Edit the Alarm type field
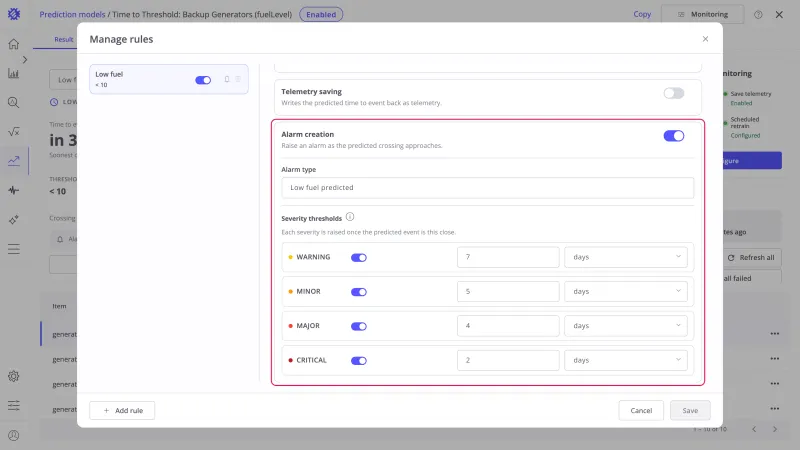This screenshot has width=800, height=450. point(487,188)
